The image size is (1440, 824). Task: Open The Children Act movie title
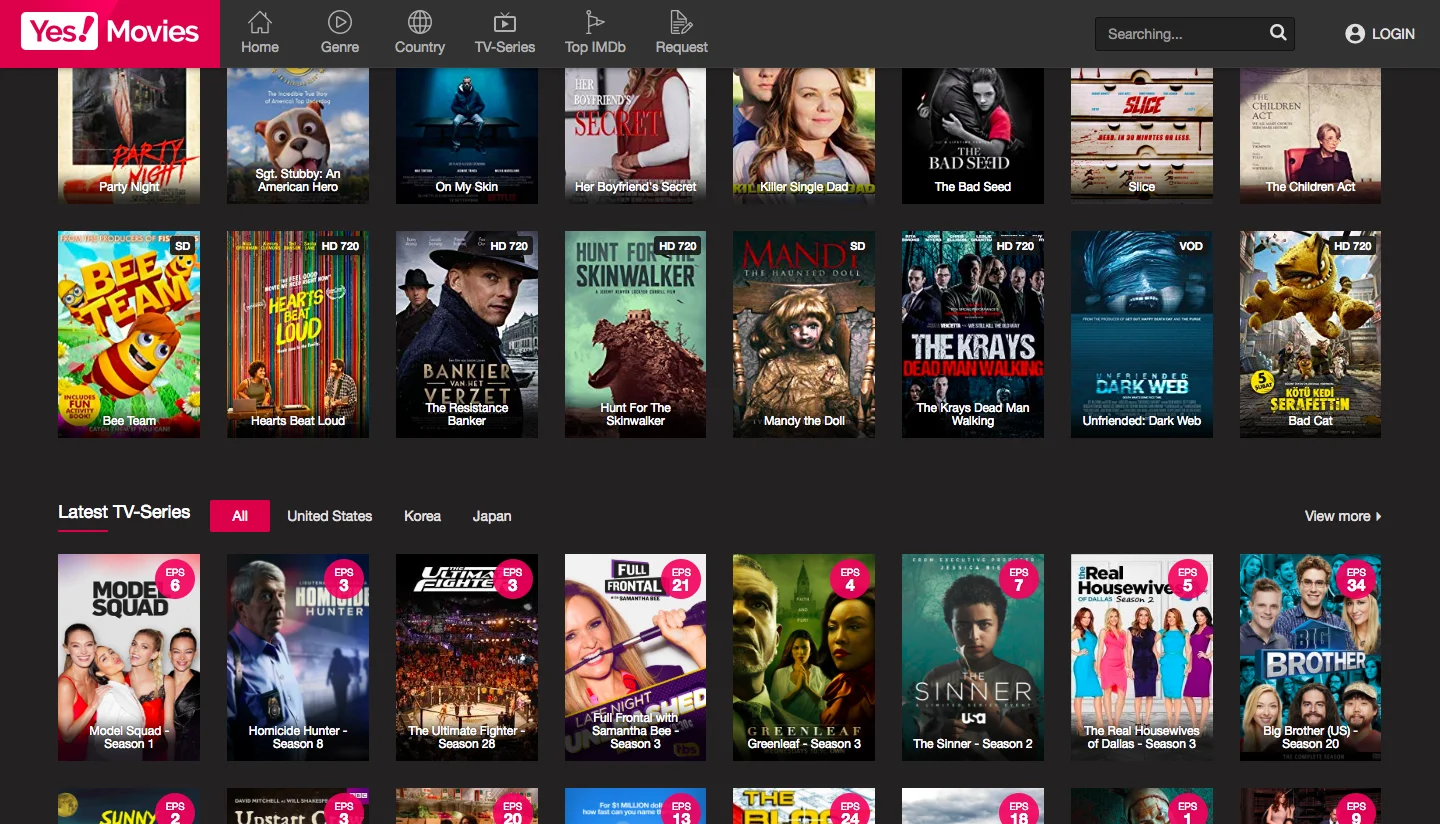pos(1310,187)
